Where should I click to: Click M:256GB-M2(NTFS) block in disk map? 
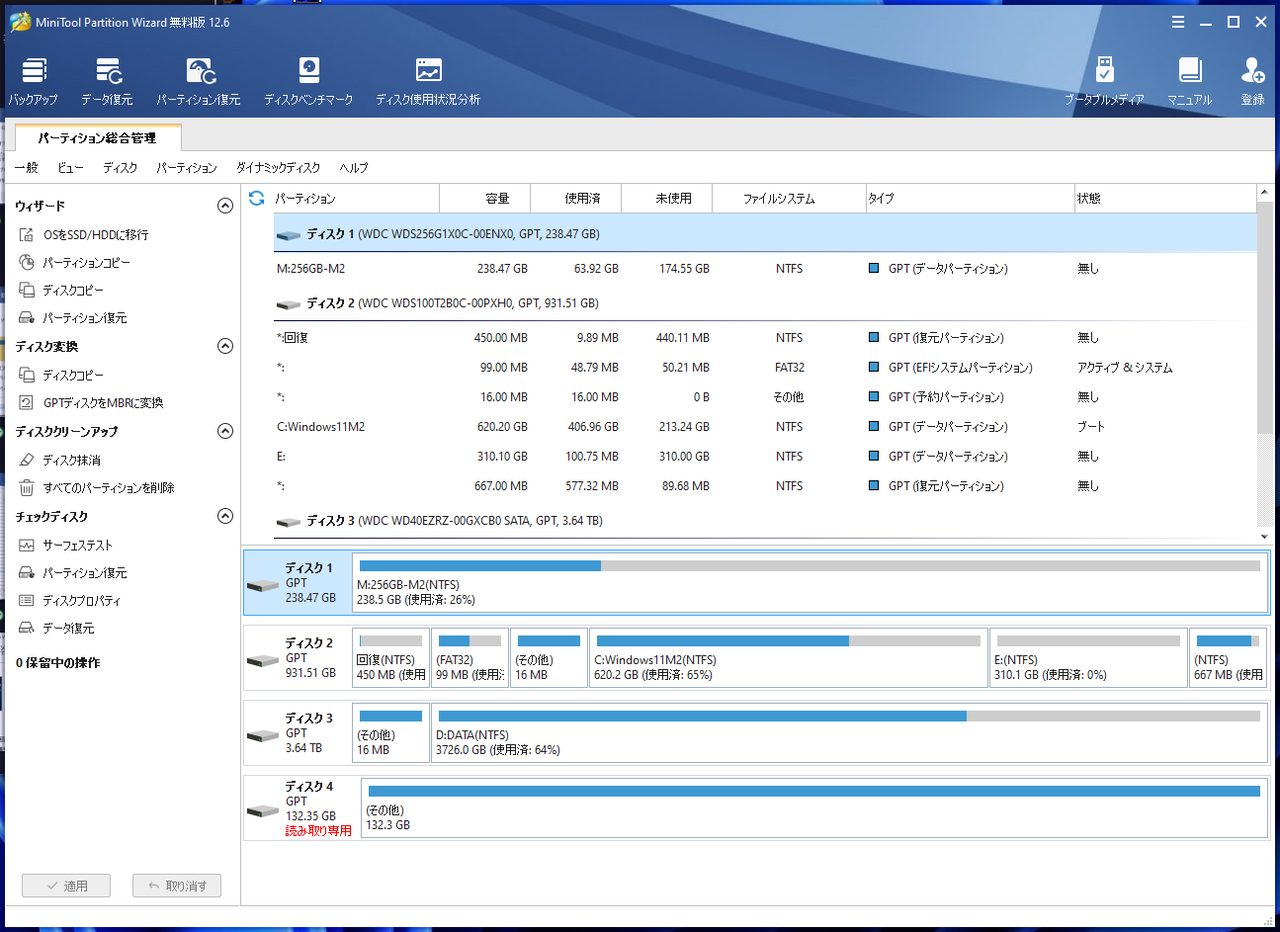809,582
